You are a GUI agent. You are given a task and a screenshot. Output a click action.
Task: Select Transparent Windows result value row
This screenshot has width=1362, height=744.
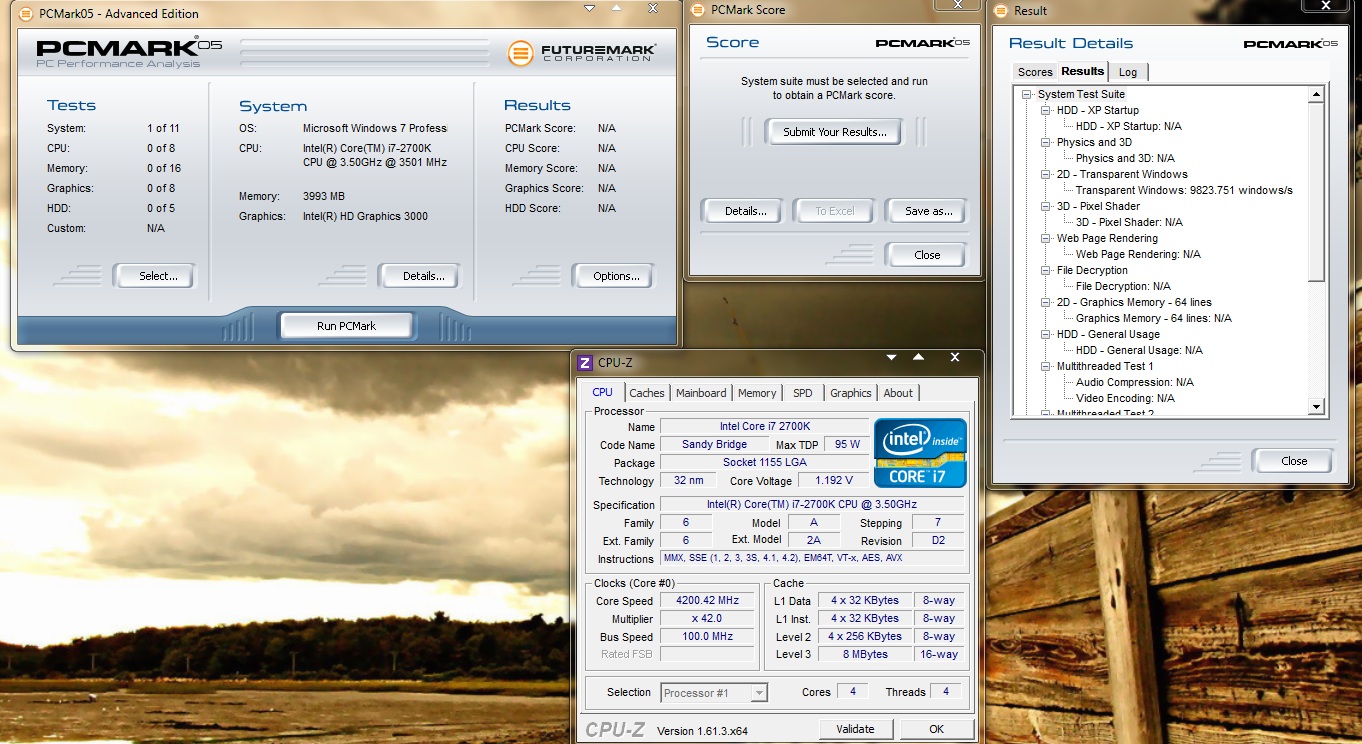click(x=1184, y=190)
